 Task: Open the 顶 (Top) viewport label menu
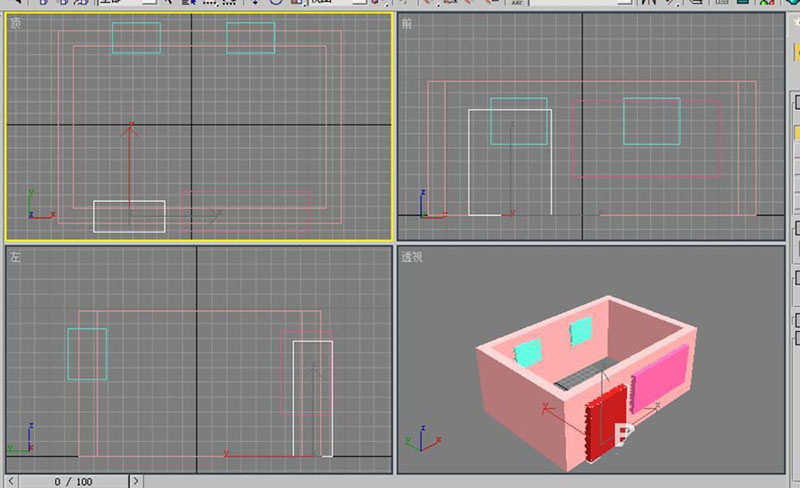pos(15,23)
